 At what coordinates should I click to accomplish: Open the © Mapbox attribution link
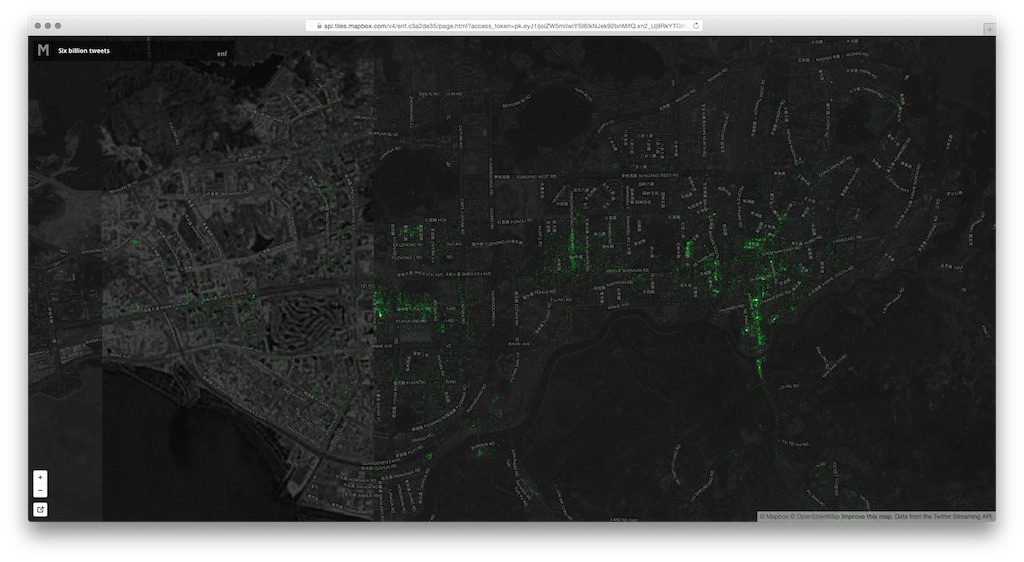774,516
